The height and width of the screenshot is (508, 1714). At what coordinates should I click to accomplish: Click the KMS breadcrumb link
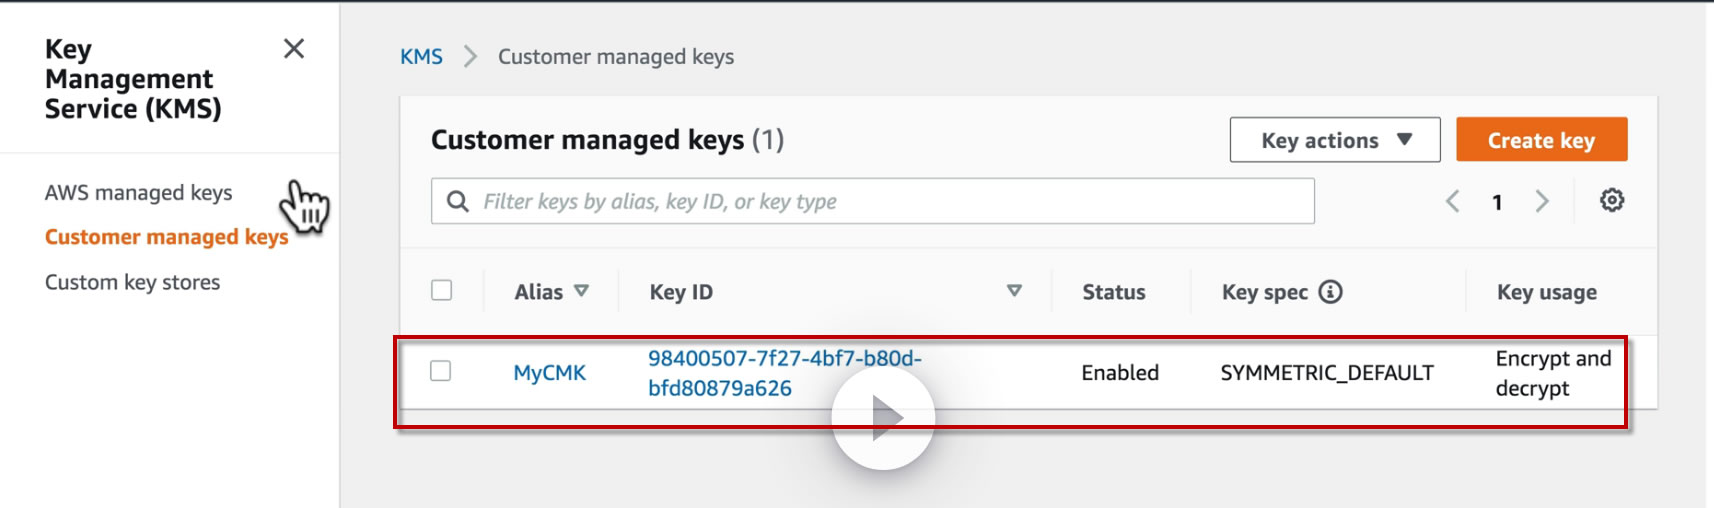coord(421,57)
